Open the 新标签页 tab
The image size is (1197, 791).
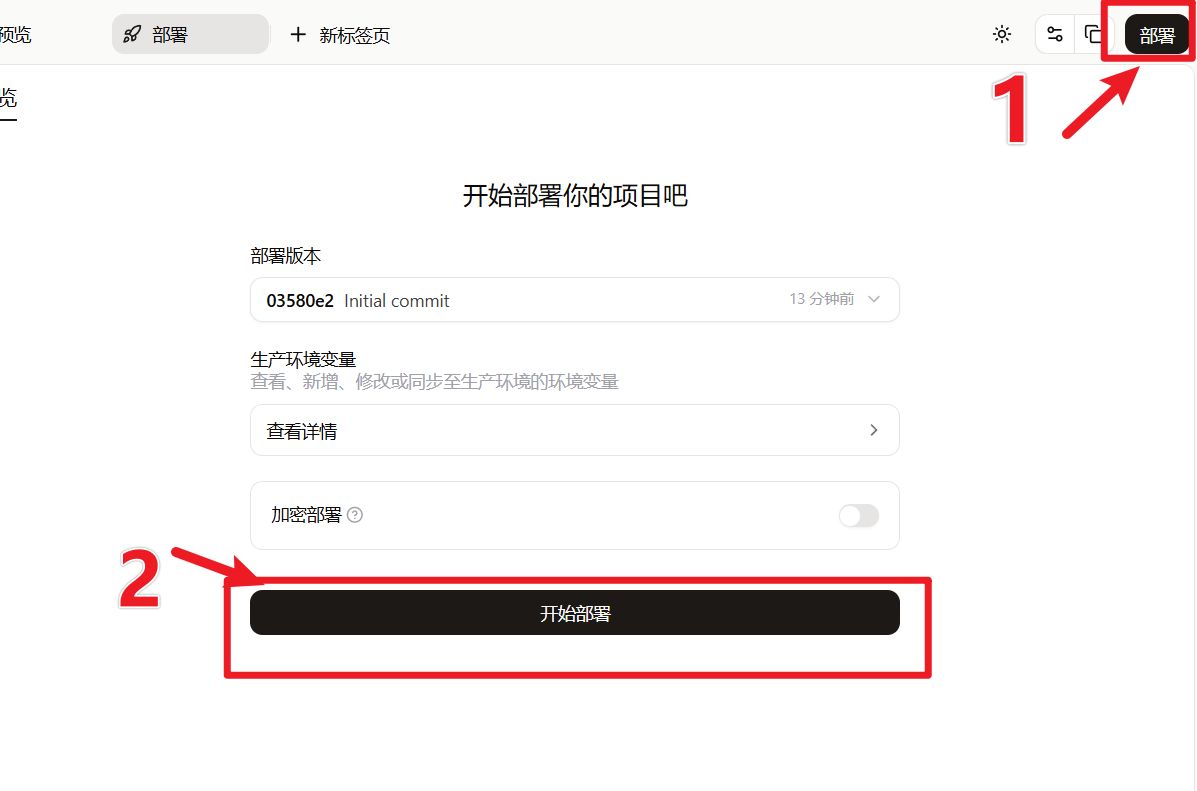pos(340,35)
